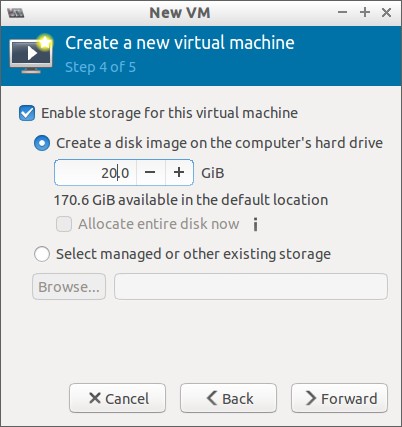Decrease disk size with the minus button
This screenshot has width=402, height=427.
click(x=151, y=172)
